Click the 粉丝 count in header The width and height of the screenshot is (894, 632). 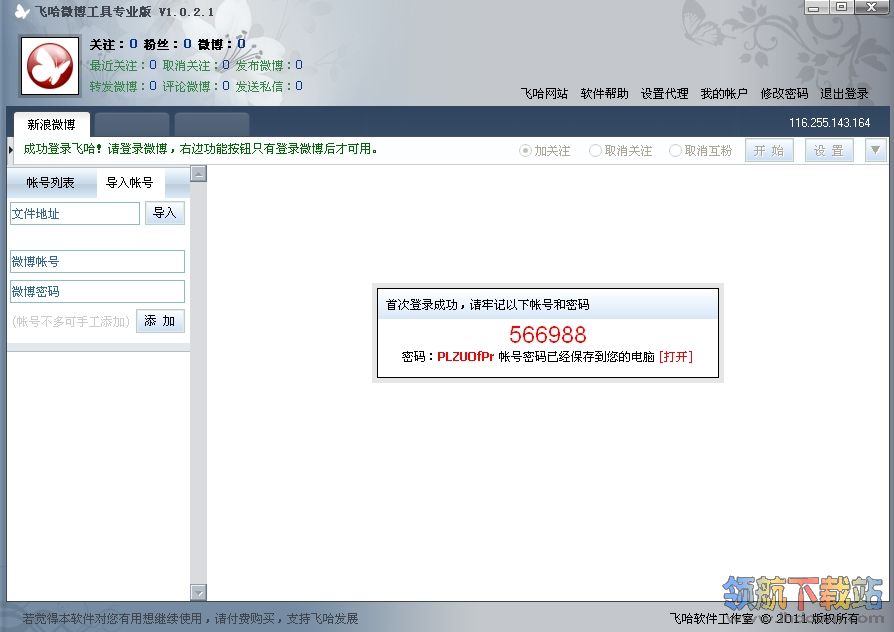click(168, 44)
